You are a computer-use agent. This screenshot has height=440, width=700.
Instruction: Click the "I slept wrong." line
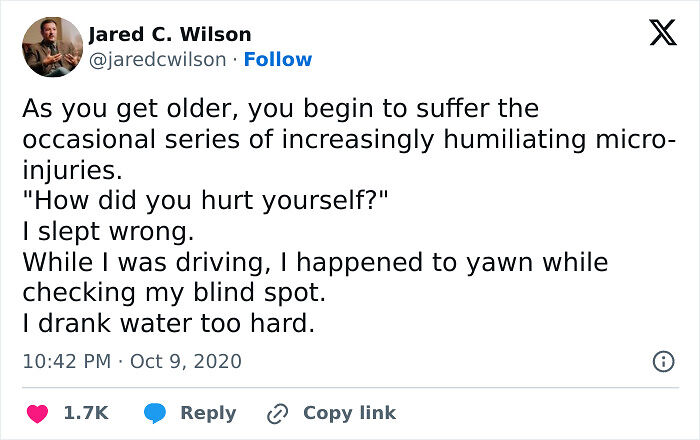point(105,232)
